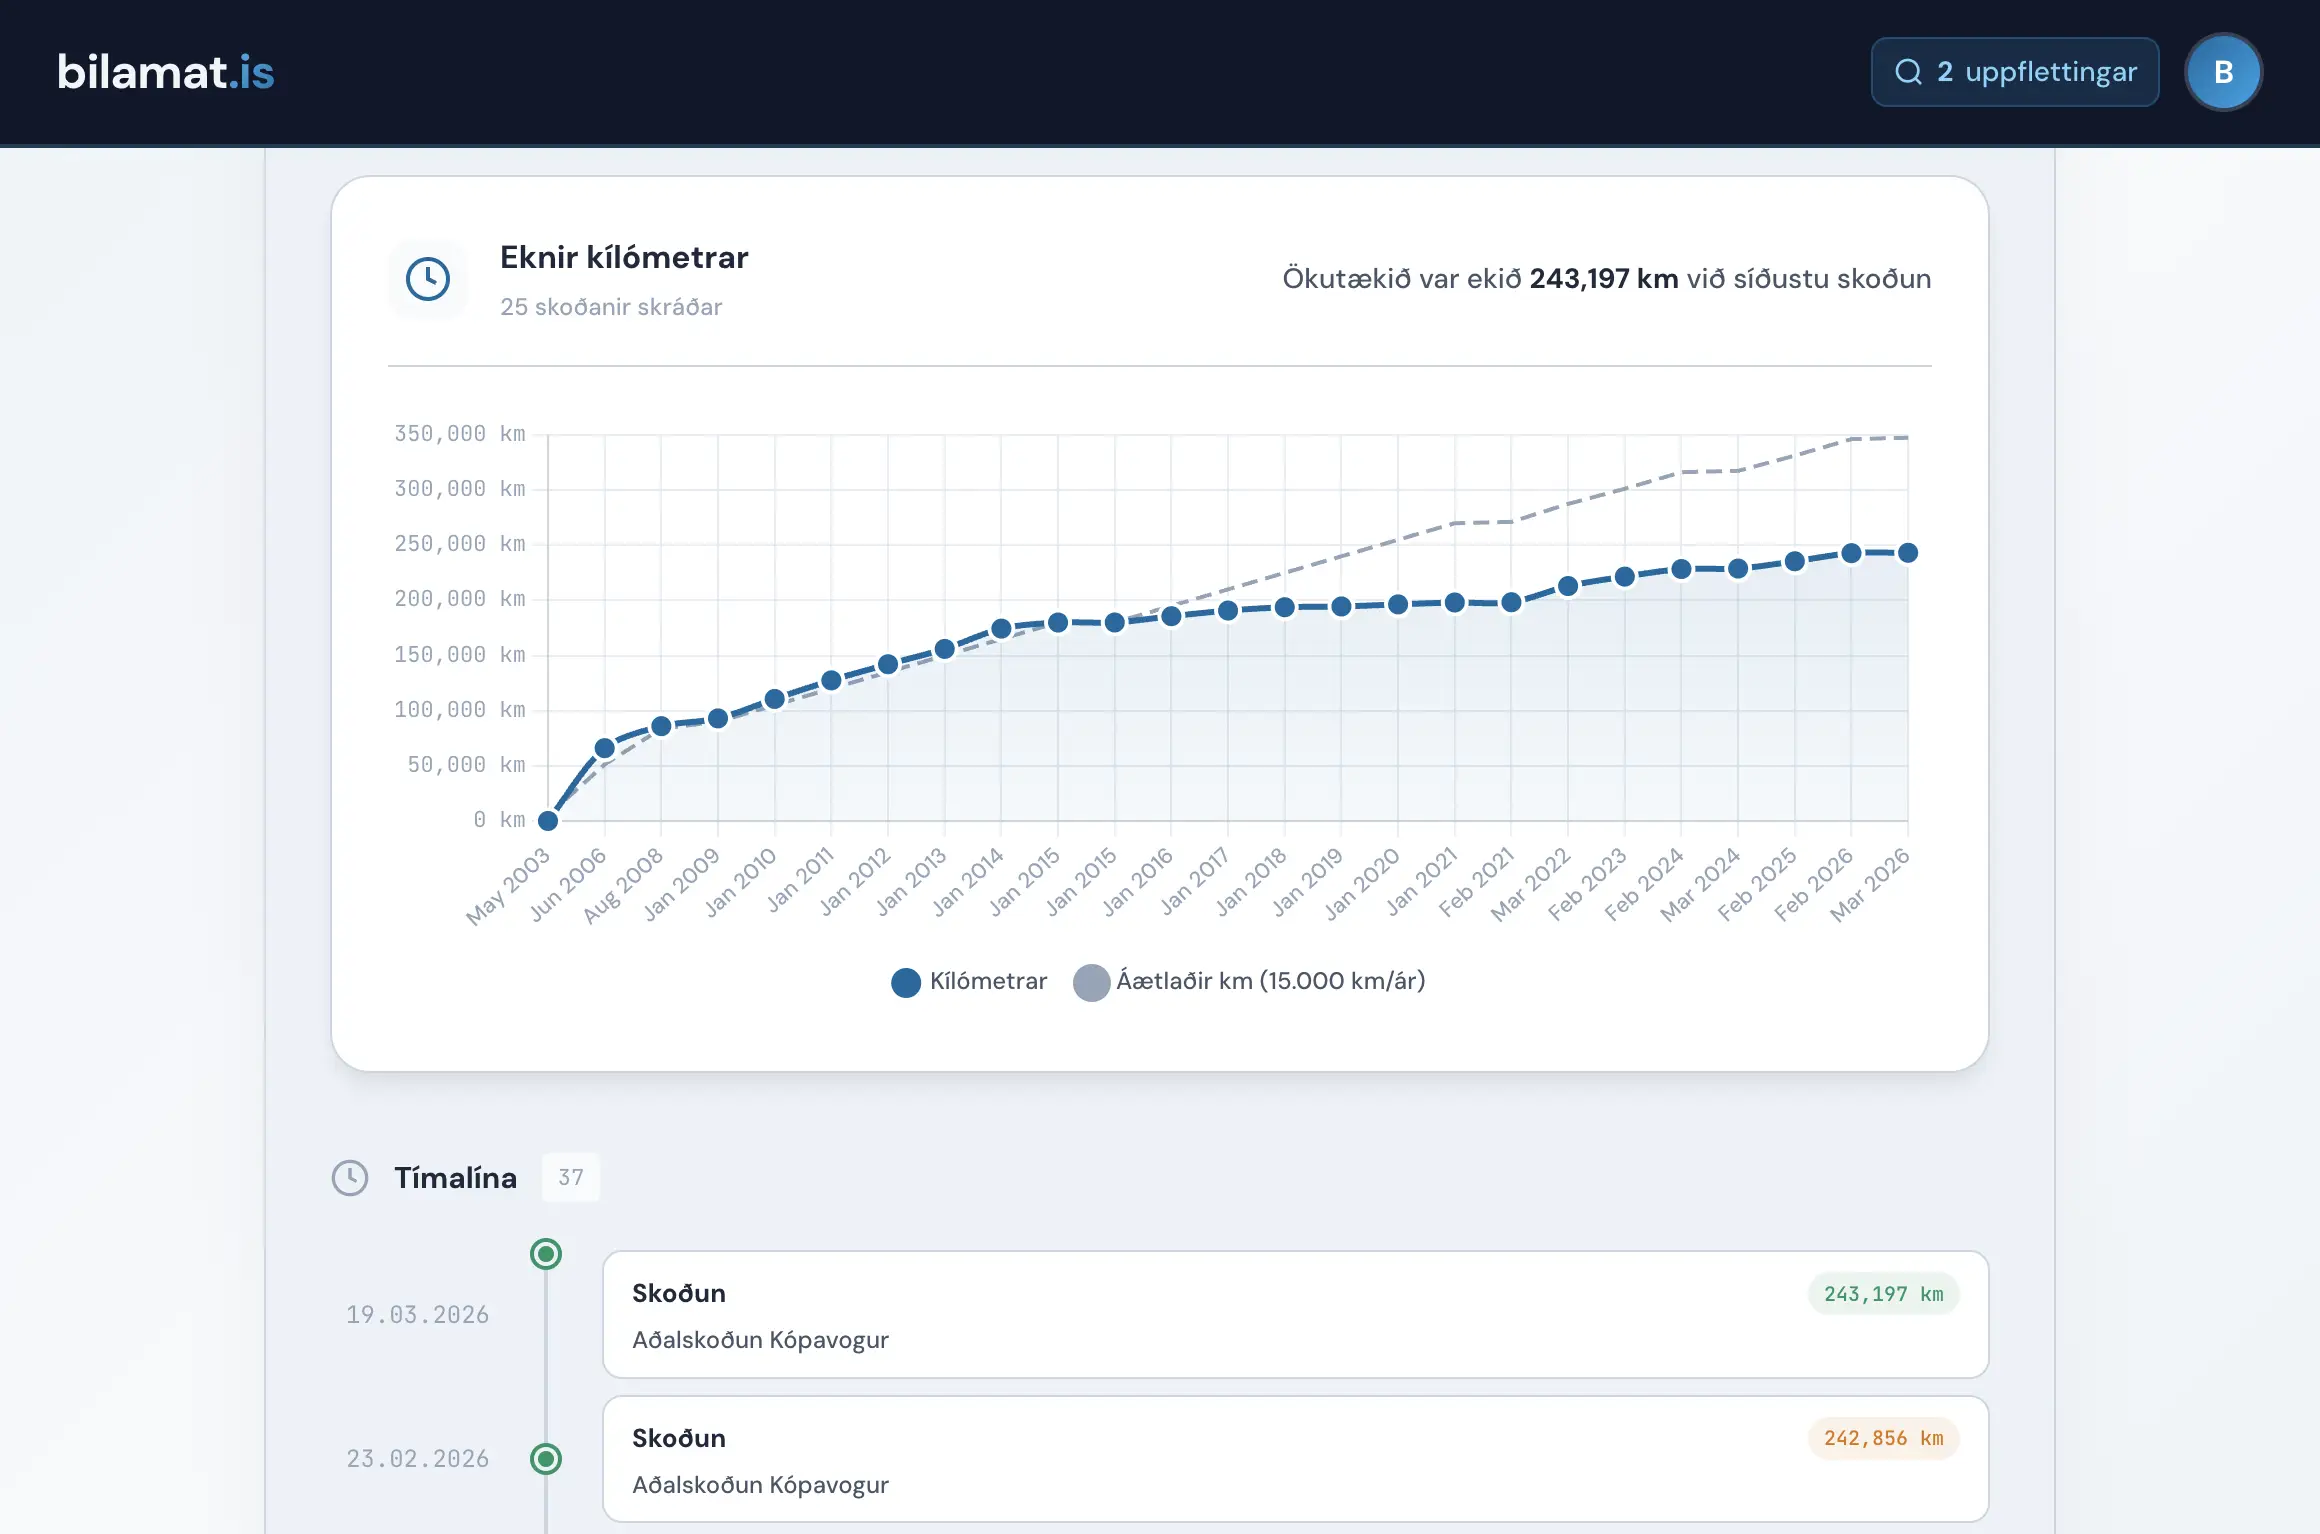The width and height of the screenshot is (2320, 1534).
Task: Select the May 2003 data point at 0 km
Action: [548, 821]
